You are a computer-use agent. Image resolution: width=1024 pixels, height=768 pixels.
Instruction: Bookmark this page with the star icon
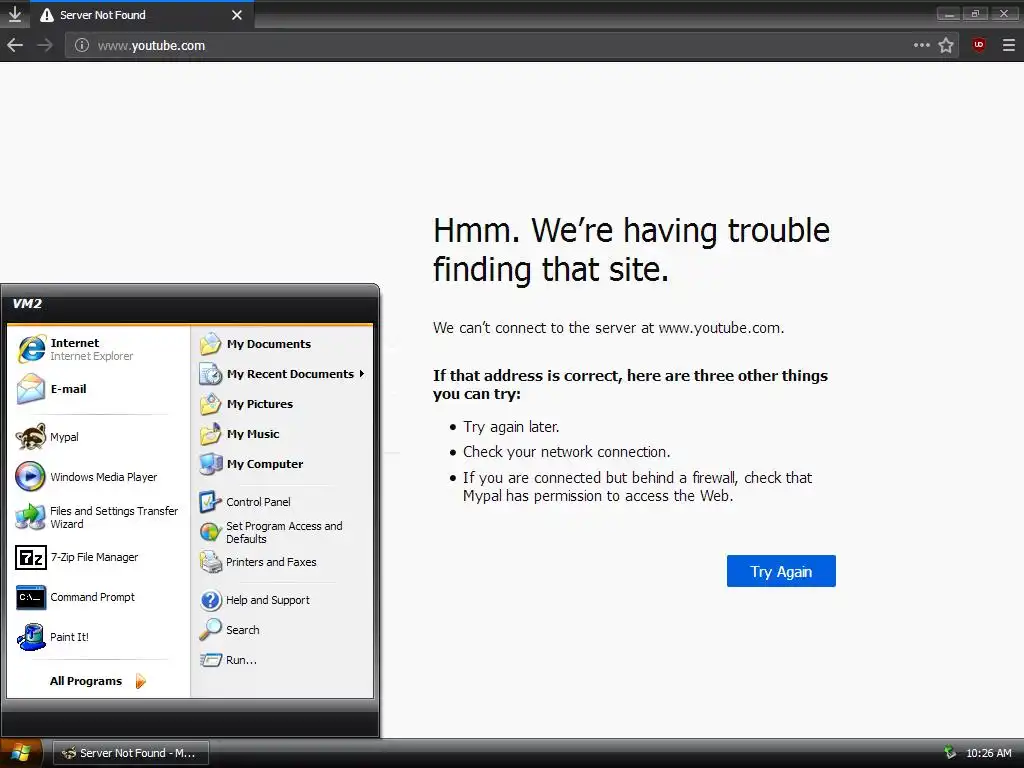pyautogui.click(x=946, y=45)
